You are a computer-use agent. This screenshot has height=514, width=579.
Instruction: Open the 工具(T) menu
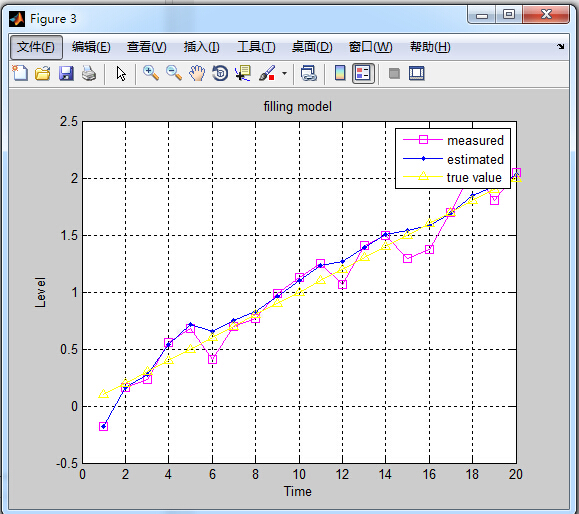[x=256, y=47]
